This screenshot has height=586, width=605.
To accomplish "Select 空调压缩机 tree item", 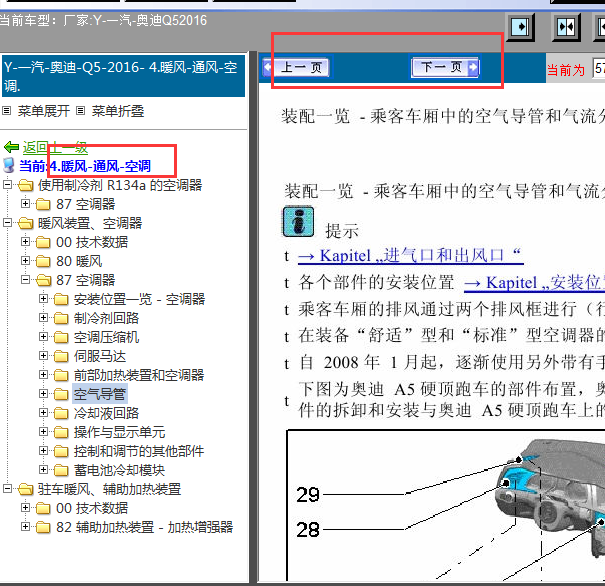I will click(106, 337).
